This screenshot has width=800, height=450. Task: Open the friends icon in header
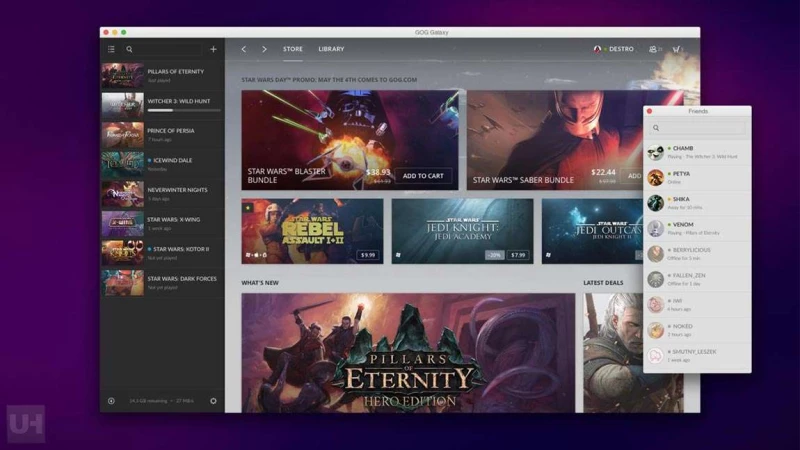pos(655,49)
